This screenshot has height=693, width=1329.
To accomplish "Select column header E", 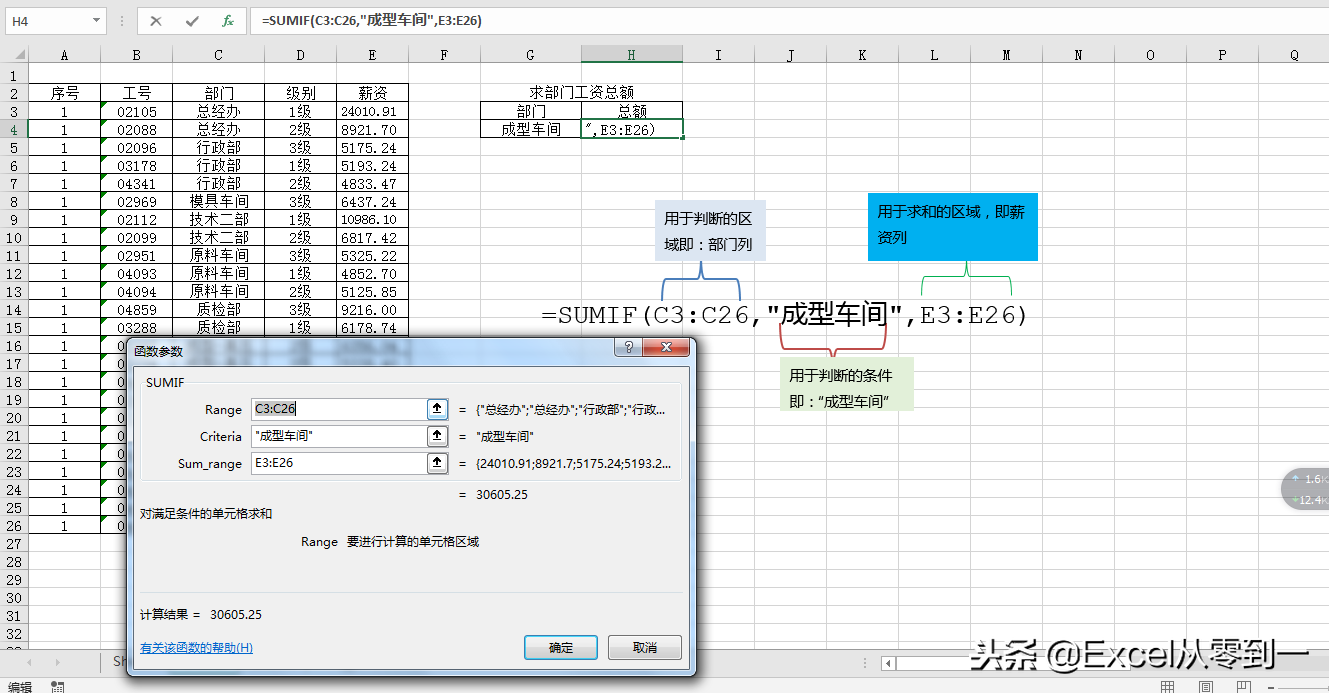I will pos(372,56).
